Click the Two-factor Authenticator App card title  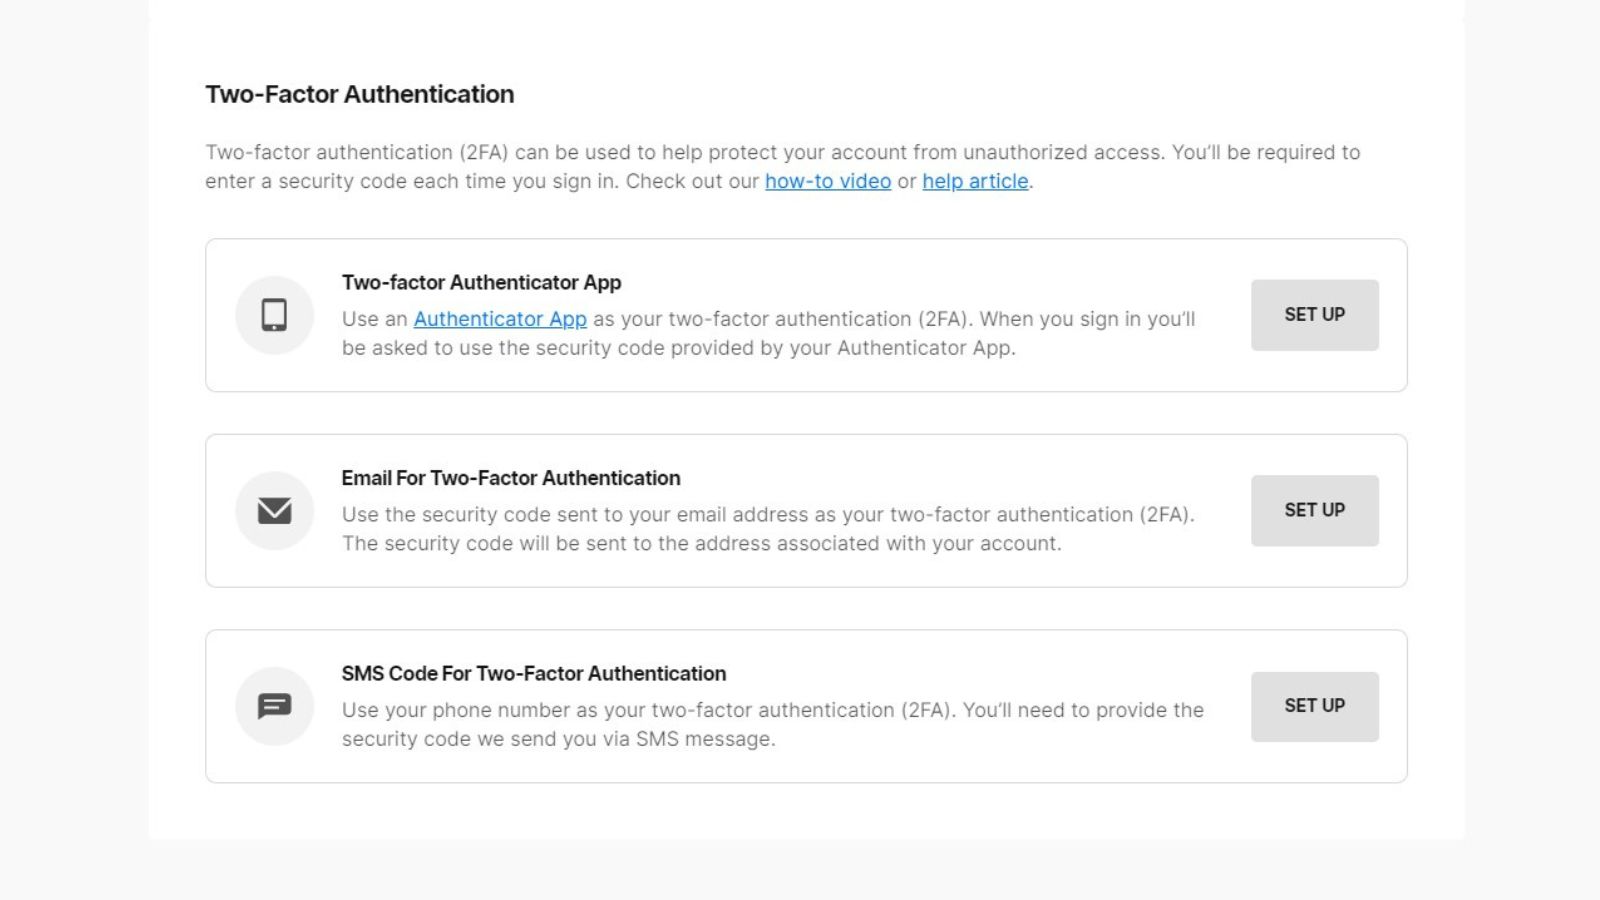click(x=481, y=283)
